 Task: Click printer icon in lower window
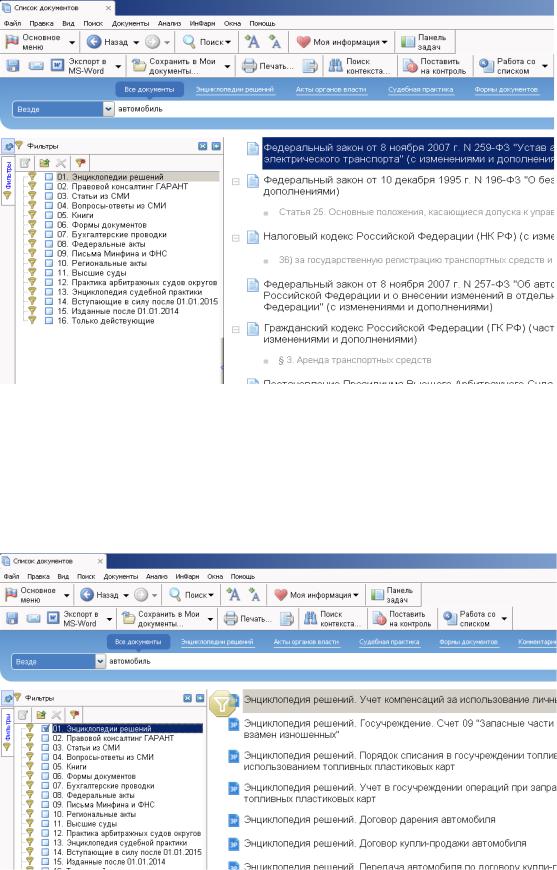point(231,618)
